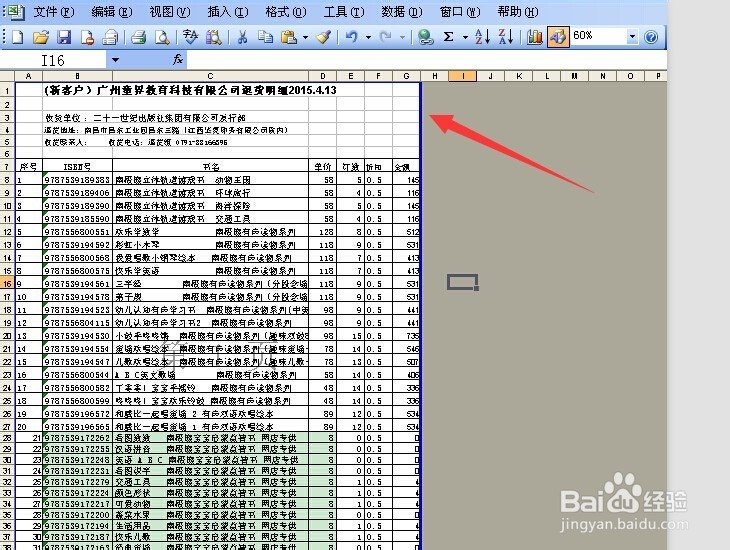Open Print Preview with the magnifier page icon

click(x=162, y=37)
